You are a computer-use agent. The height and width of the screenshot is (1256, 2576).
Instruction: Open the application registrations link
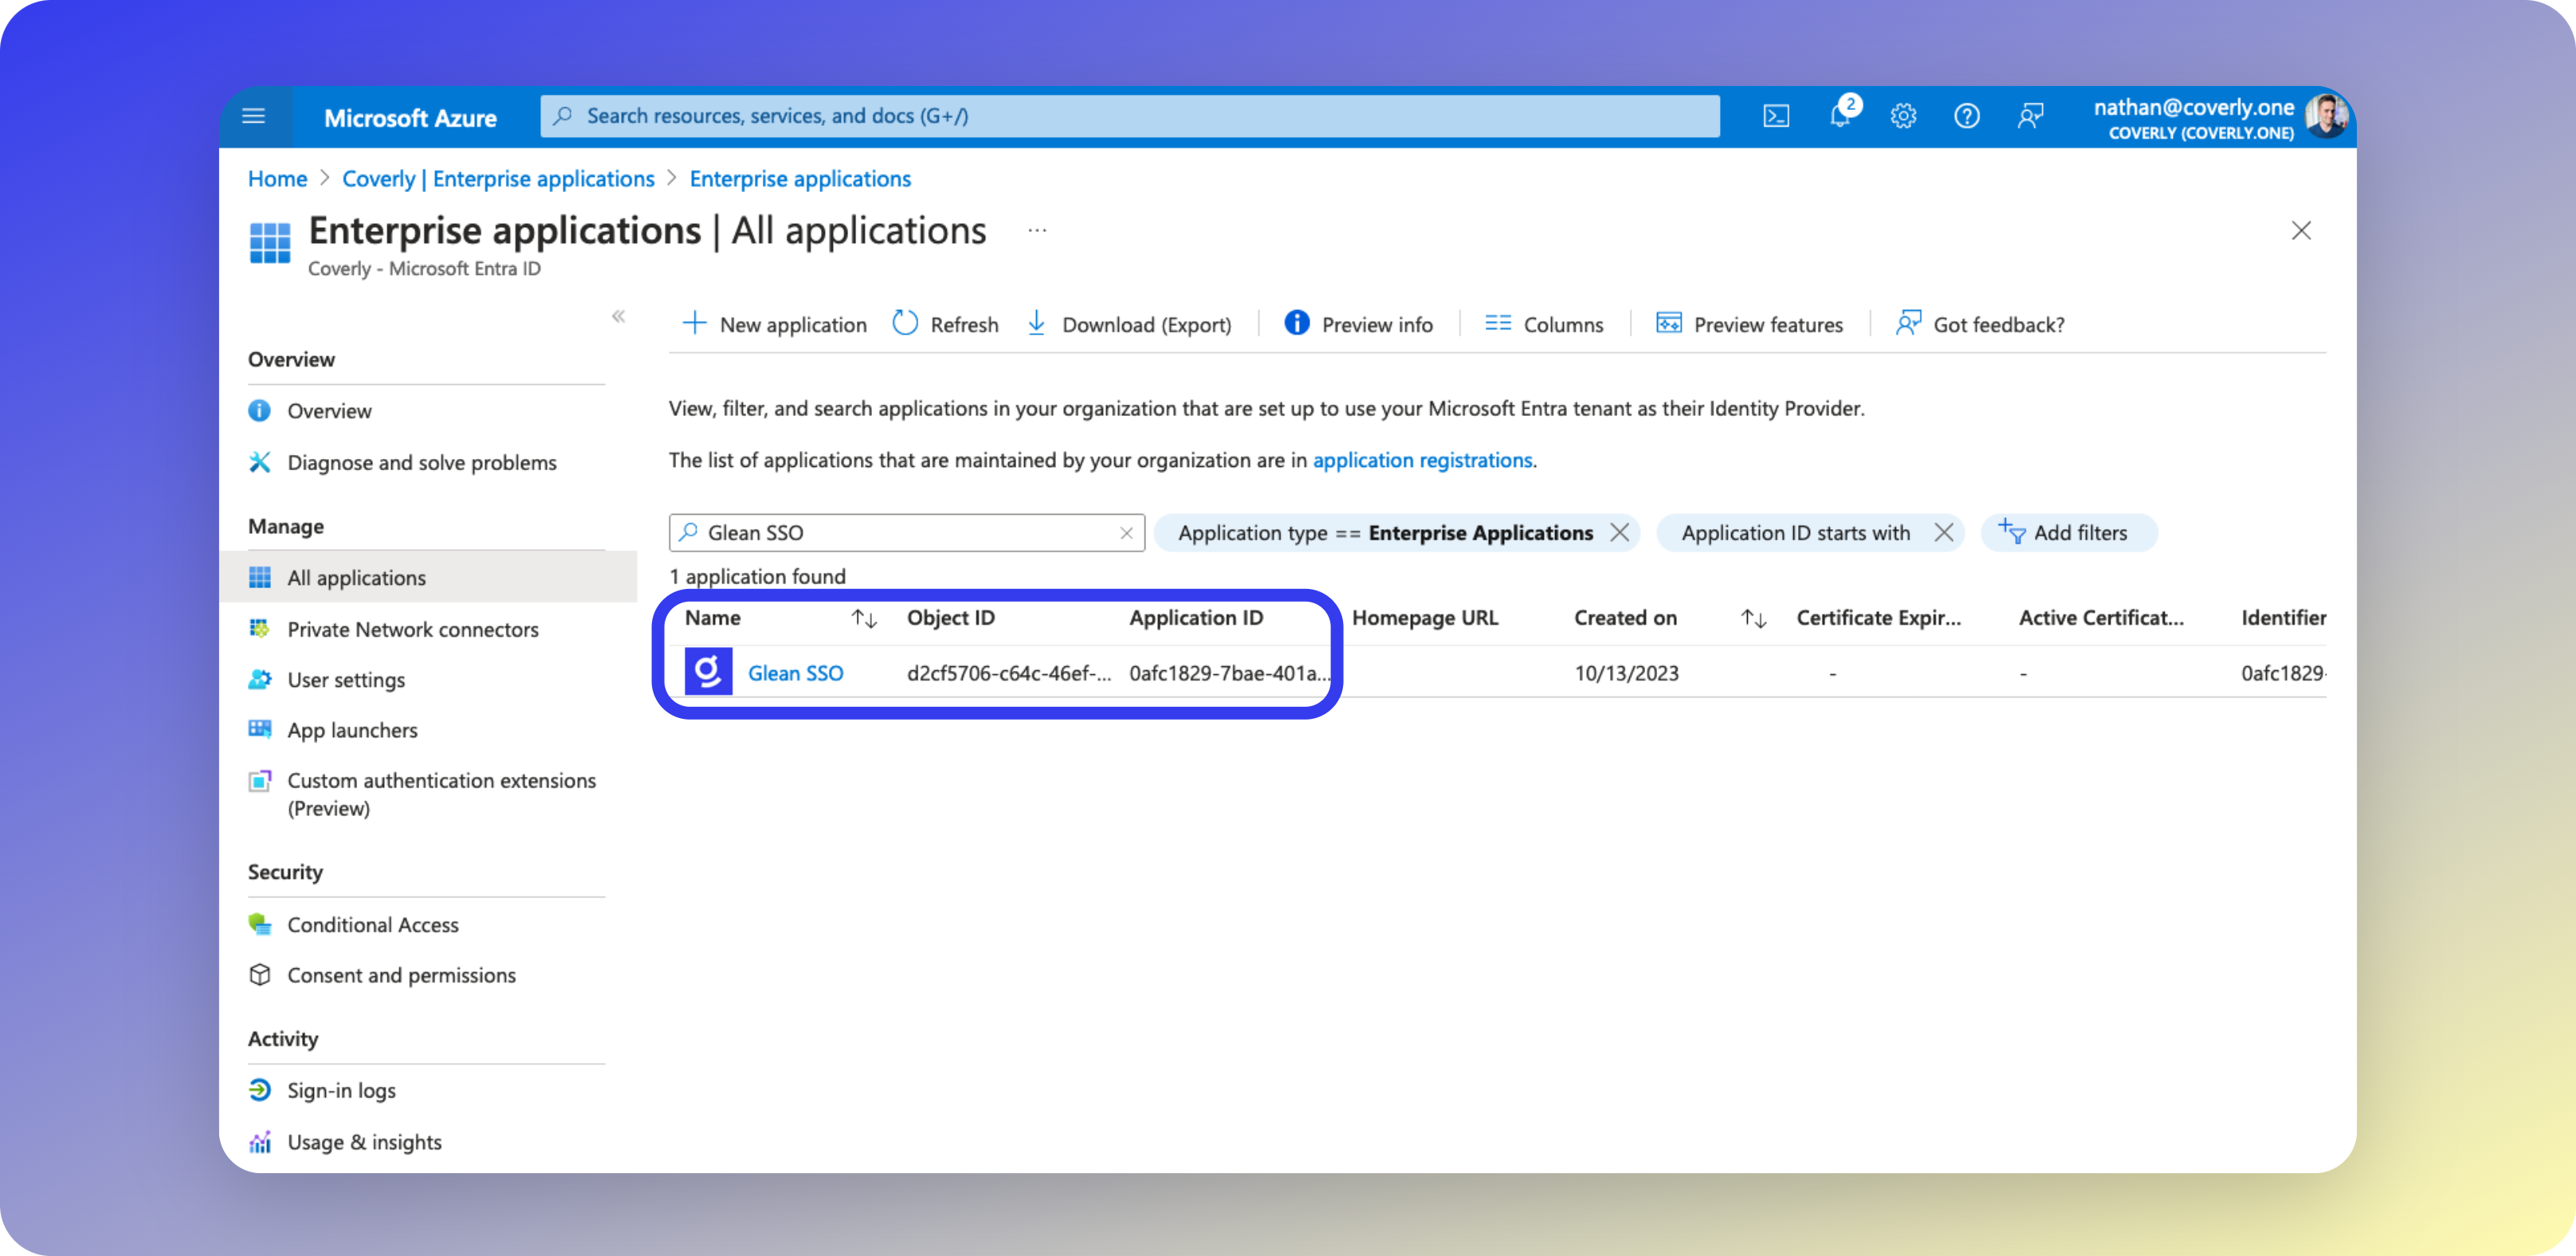click(1422, 460)
